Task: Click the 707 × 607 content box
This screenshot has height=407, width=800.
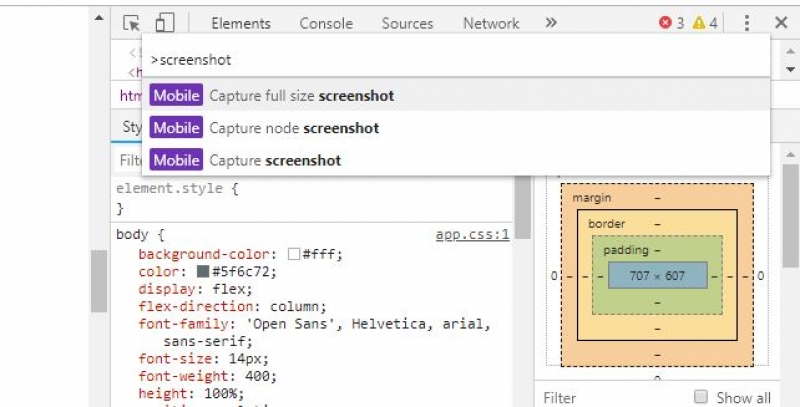Action: tap(657, 275)
